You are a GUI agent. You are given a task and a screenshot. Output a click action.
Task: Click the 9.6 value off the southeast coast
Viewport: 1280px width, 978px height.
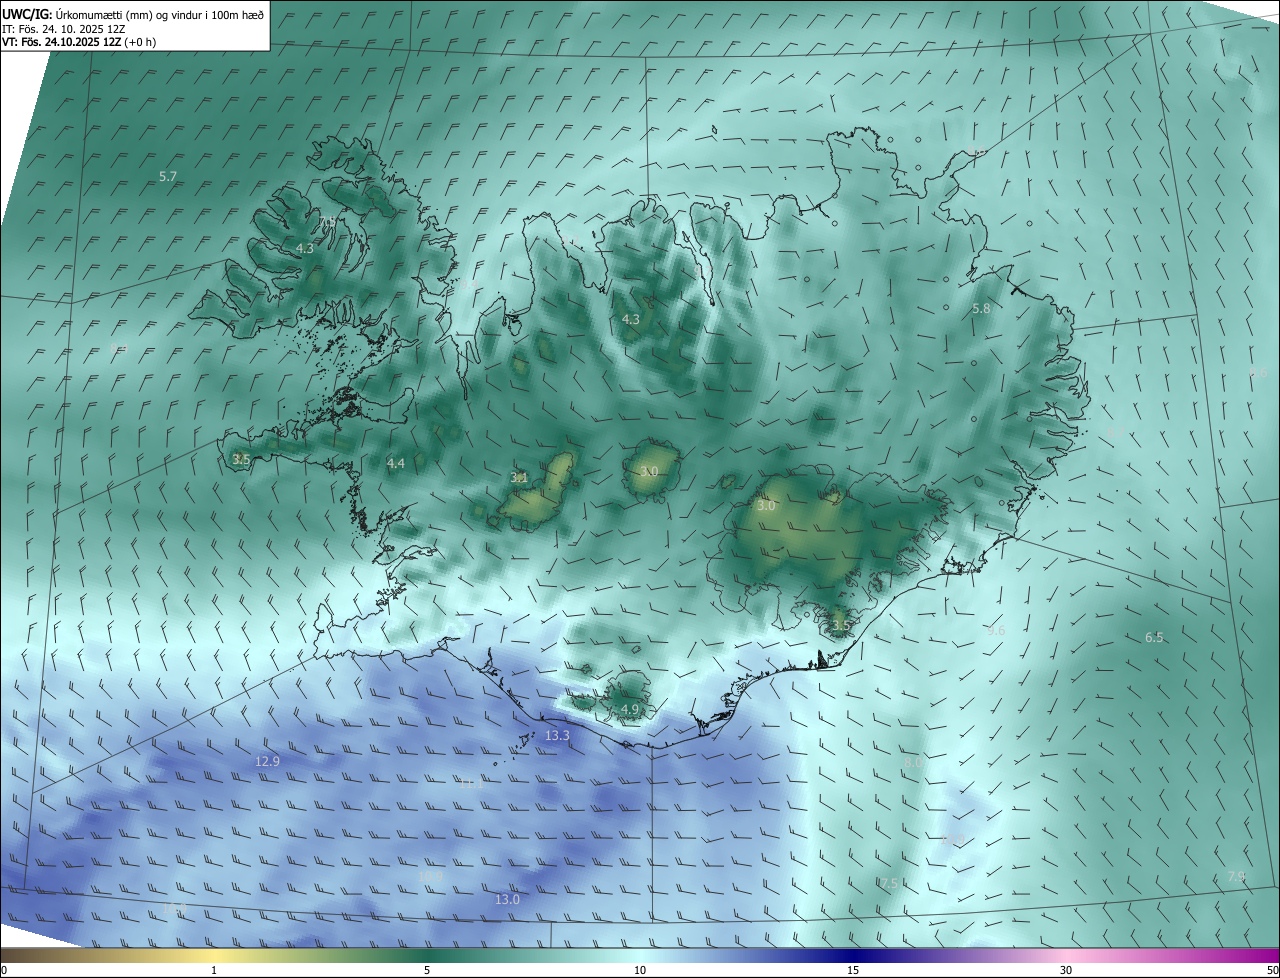(996, 631)
